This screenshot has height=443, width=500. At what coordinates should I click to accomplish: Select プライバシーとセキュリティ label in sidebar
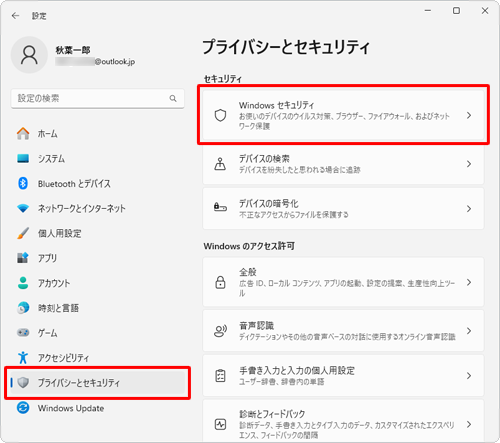pyautogui.click(x=78, y=383)
